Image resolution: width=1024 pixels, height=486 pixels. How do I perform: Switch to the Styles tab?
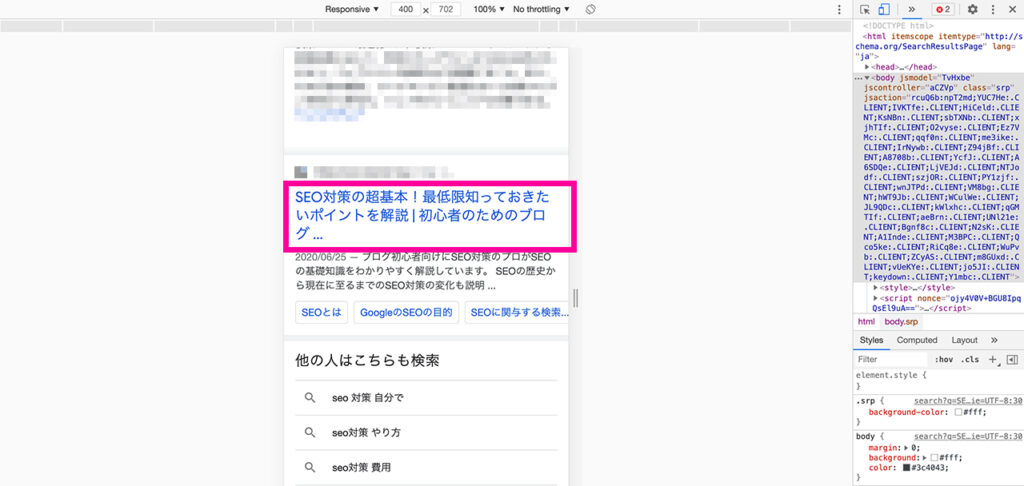tap(871, 340)
